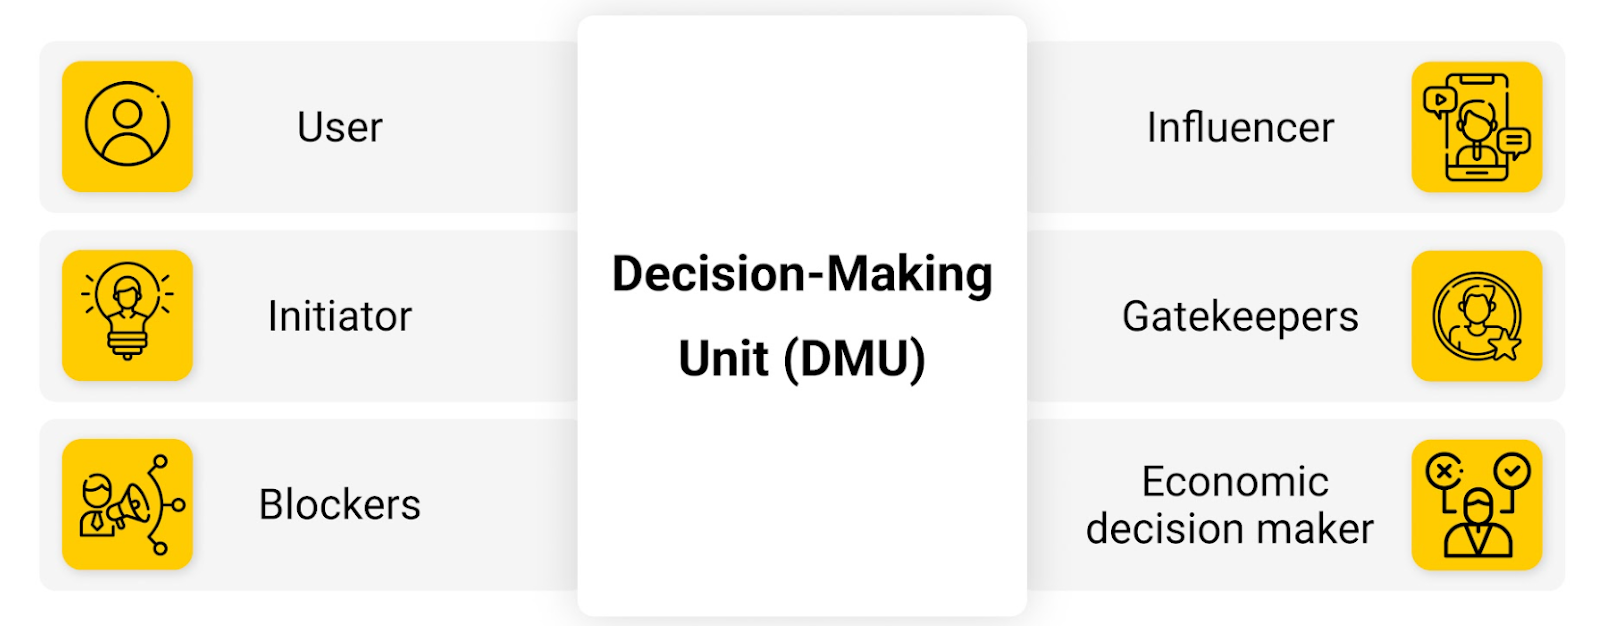Click the Decision-Making Unit (DMU) title
The height and width of the screenshot is (626, 1600).
point(802,316)
